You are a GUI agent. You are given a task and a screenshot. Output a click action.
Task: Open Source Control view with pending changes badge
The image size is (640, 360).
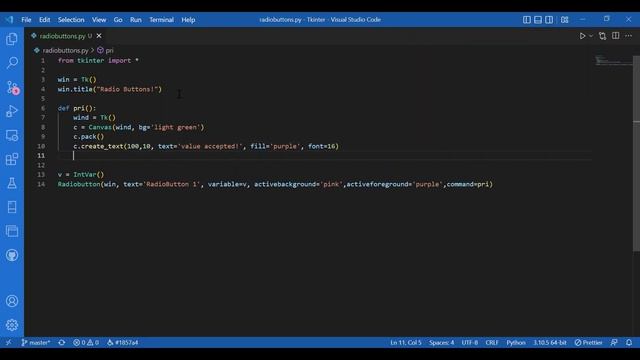12,87
